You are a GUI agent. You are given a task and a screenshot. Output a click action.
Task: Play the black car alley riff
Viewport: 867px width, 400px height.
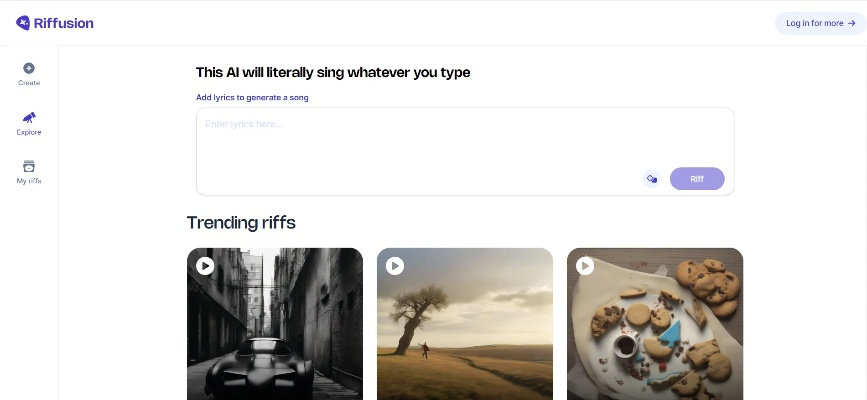pyautogui.click(x=205, y=266)
